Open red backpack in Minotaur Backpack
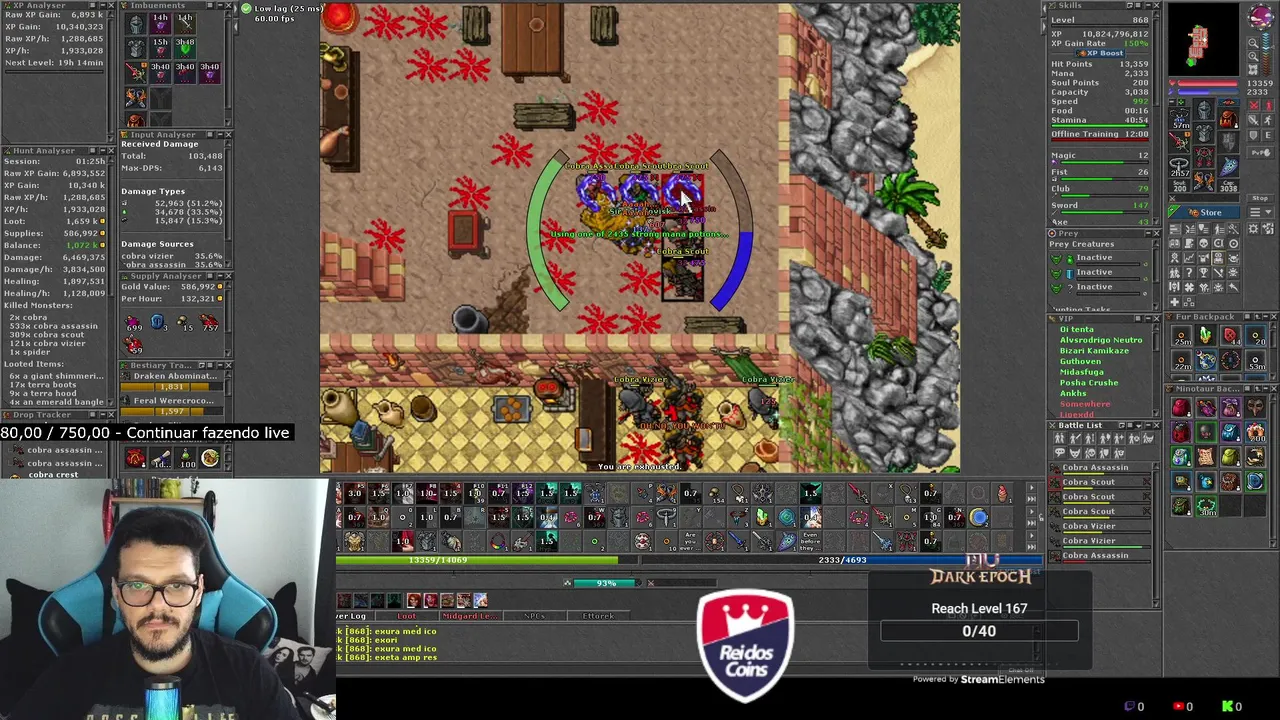This screenshot has width=1280, height=720. tap(1181, 407)
